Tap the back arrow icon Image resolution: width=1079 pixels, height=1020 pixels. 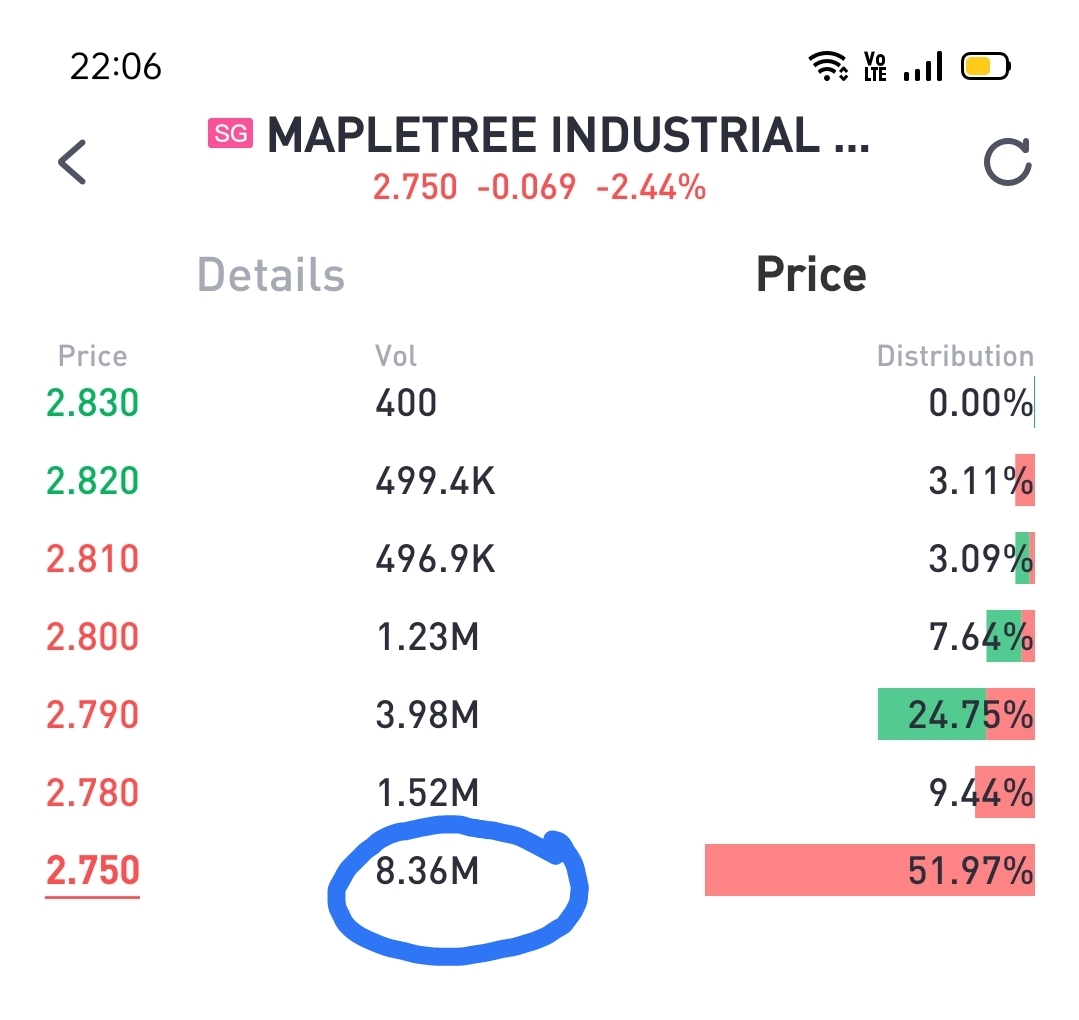tap(73, 162)
